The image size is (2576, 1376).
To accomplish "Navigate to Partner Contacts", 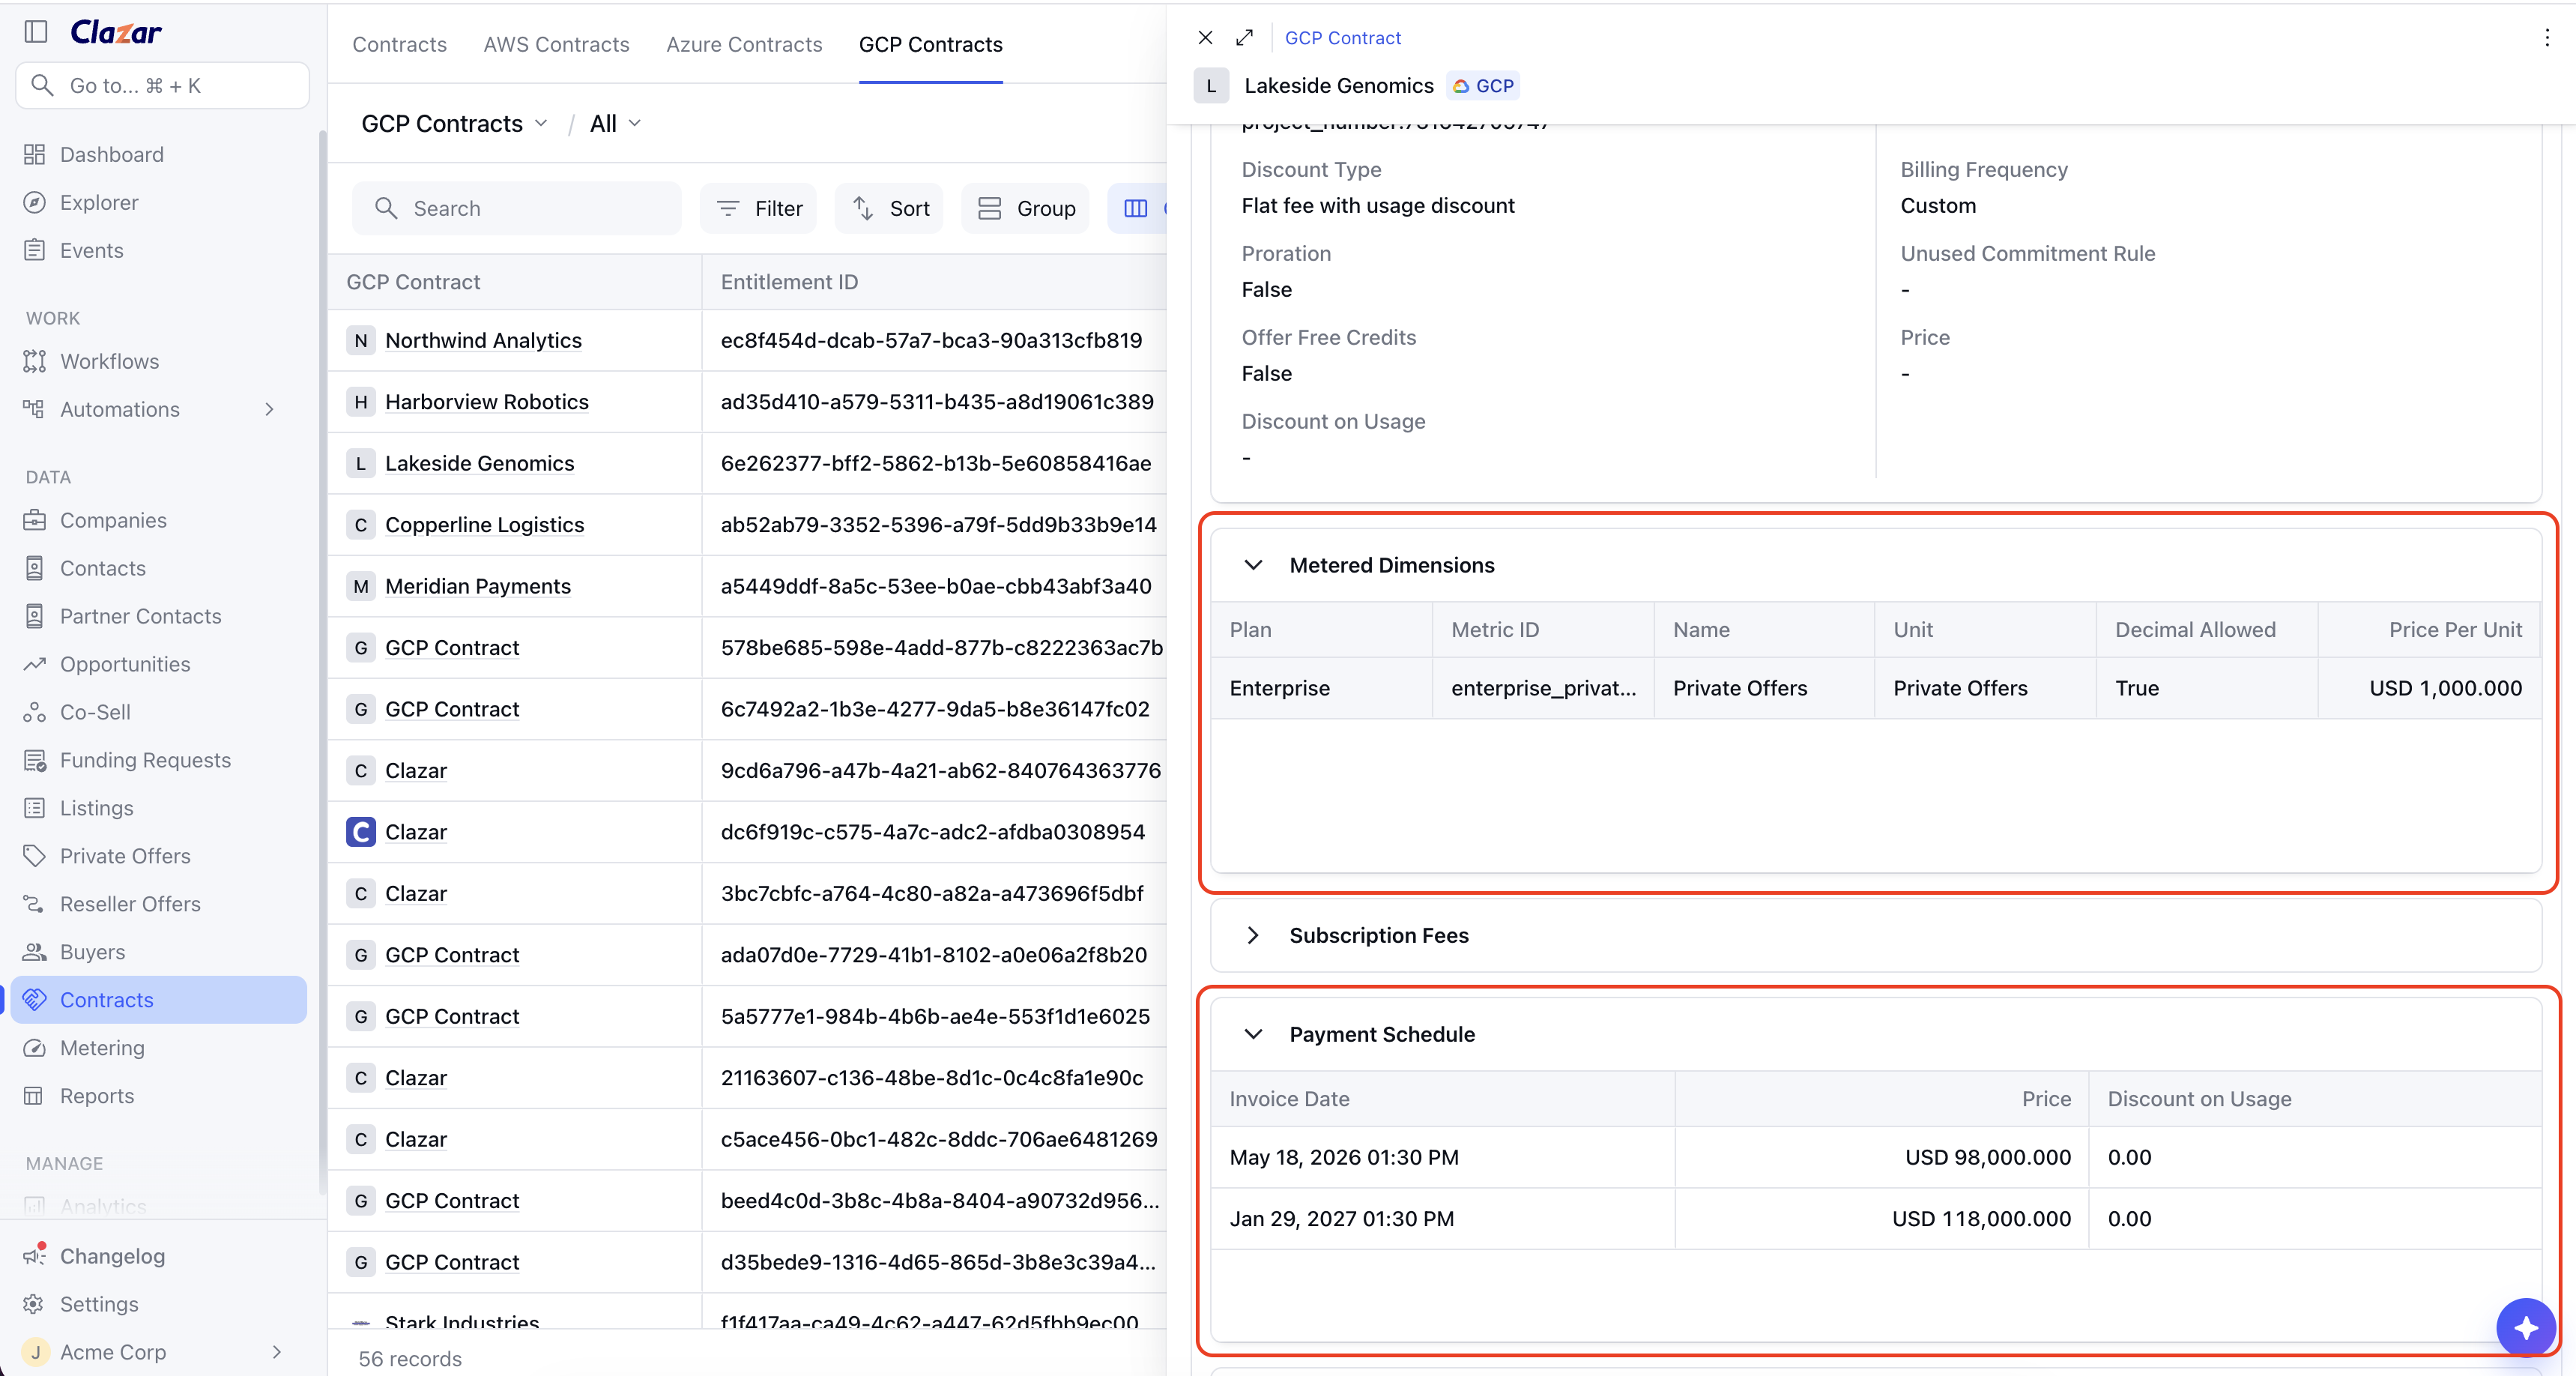I will [x=140, y=616].
